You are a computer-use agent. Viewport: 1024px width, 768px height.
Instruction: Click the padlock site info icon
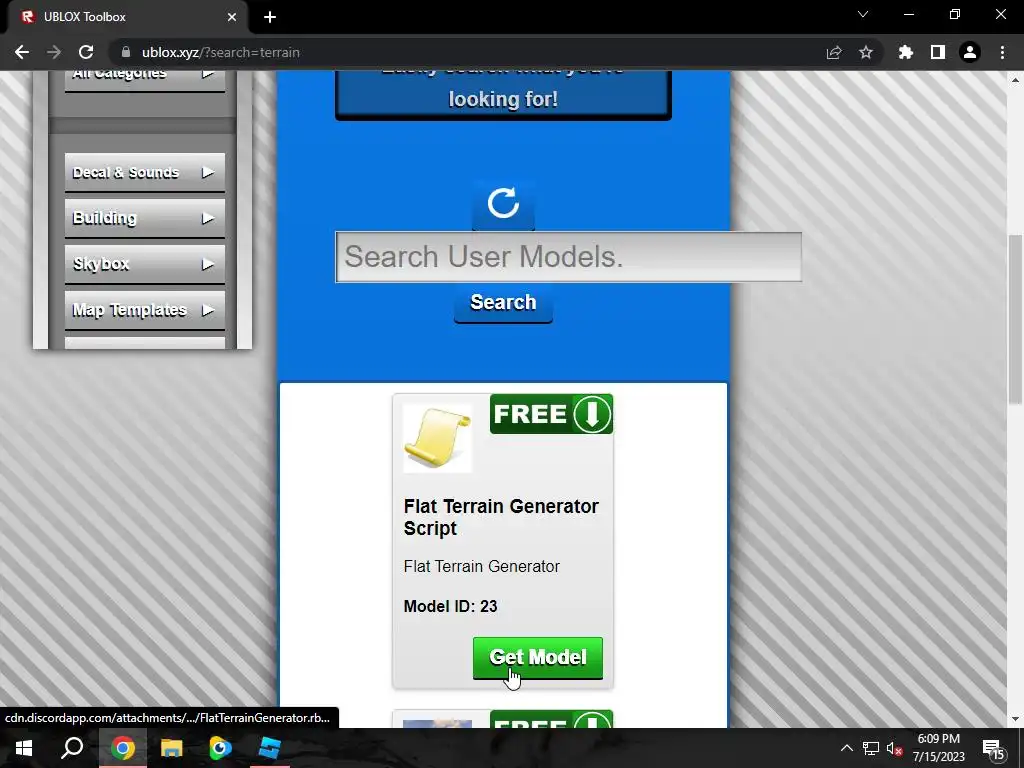(126, 52)
